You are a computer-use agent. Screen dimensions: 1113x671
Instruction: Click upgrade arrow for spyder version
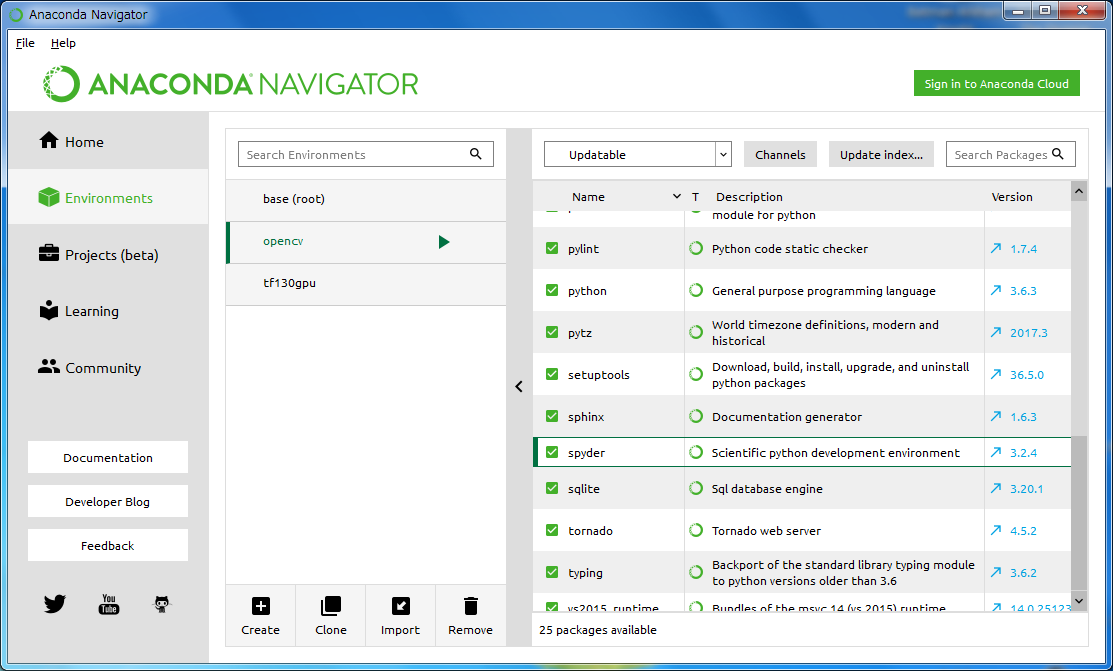tap(996, 452)
